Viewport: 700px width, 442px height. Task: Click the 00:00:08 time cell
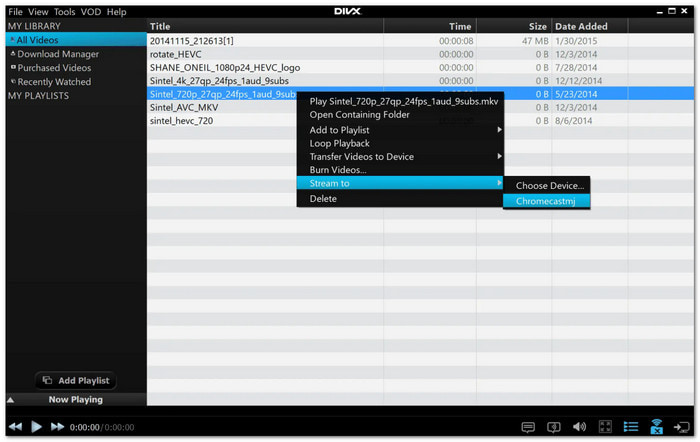pyautogui.click(x=456, y=41)
